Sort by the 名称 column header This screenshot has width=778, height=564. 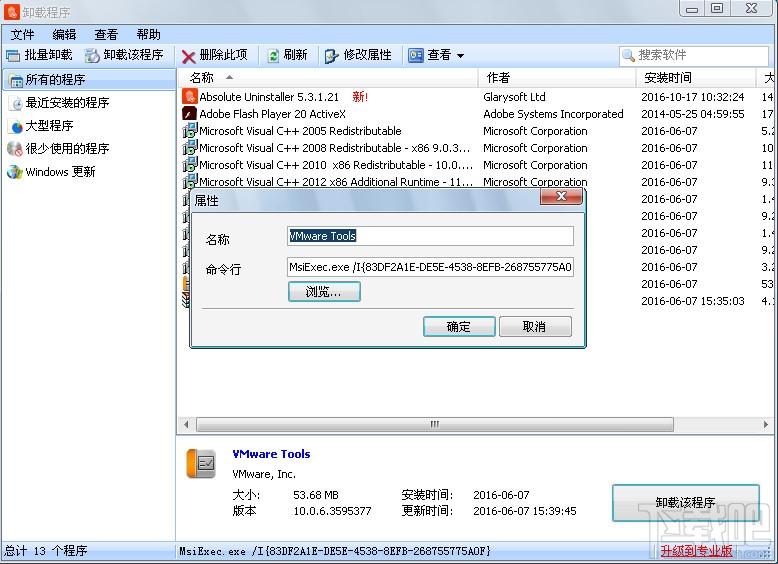point(327,78)
